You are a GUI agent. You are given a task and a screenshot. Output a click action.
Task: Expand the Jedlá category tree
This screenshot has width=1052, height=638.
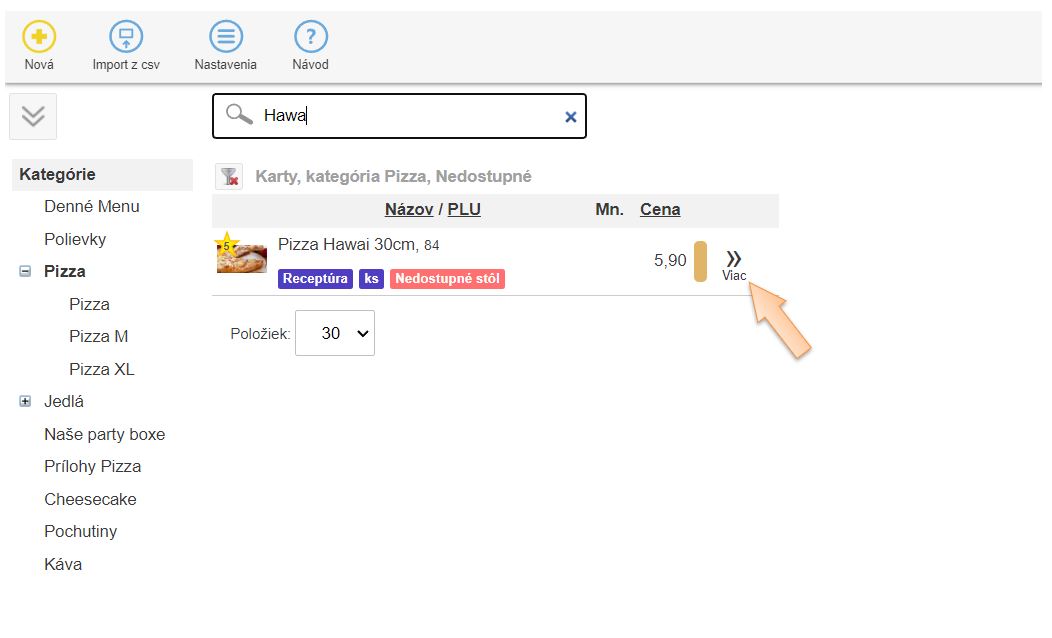pyautogui.click(x=25, y=401)
